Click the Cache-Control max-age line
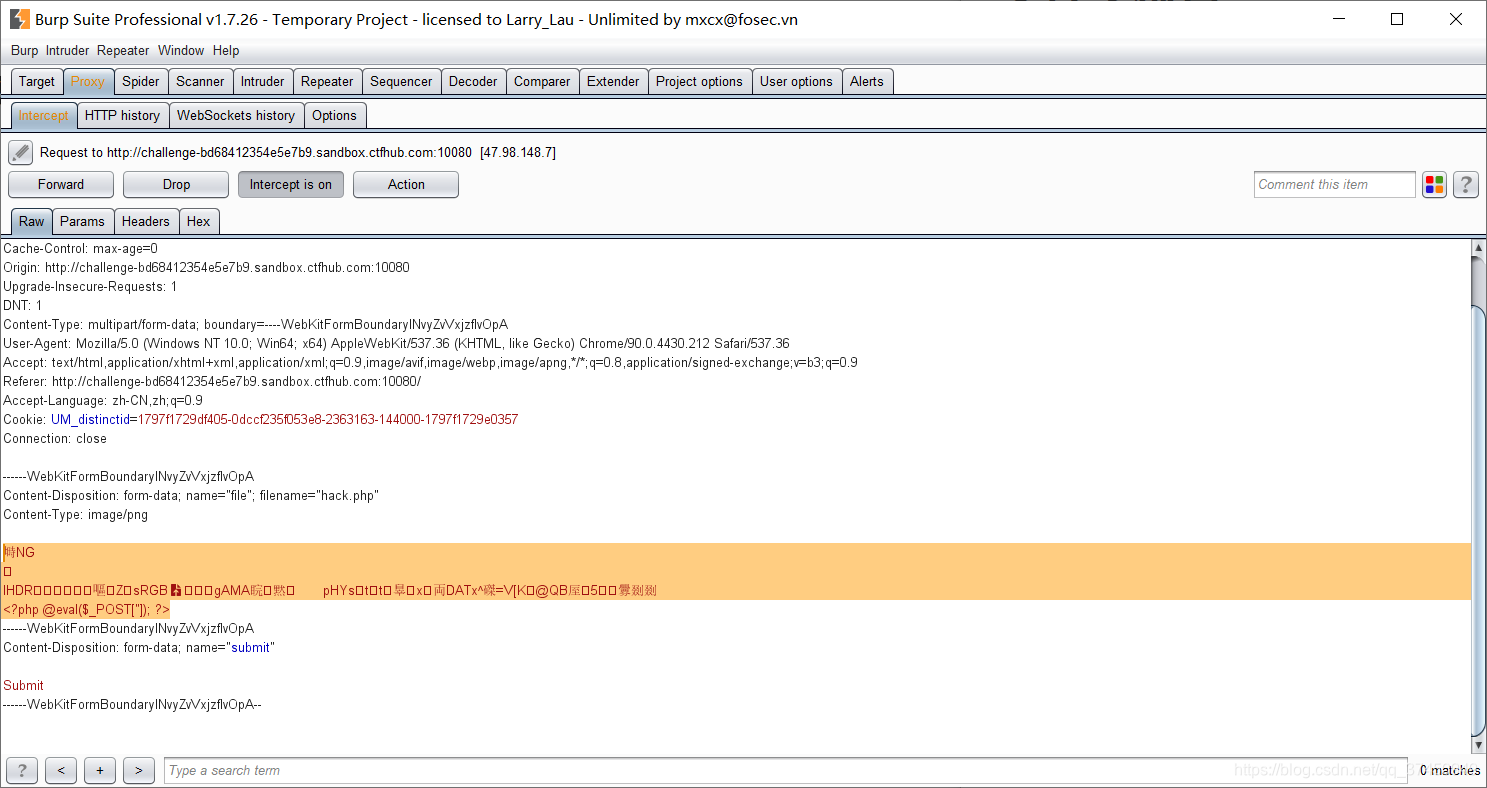This screenshot has height=788, width=1487. pyautogui.click(x=80, y=248)
